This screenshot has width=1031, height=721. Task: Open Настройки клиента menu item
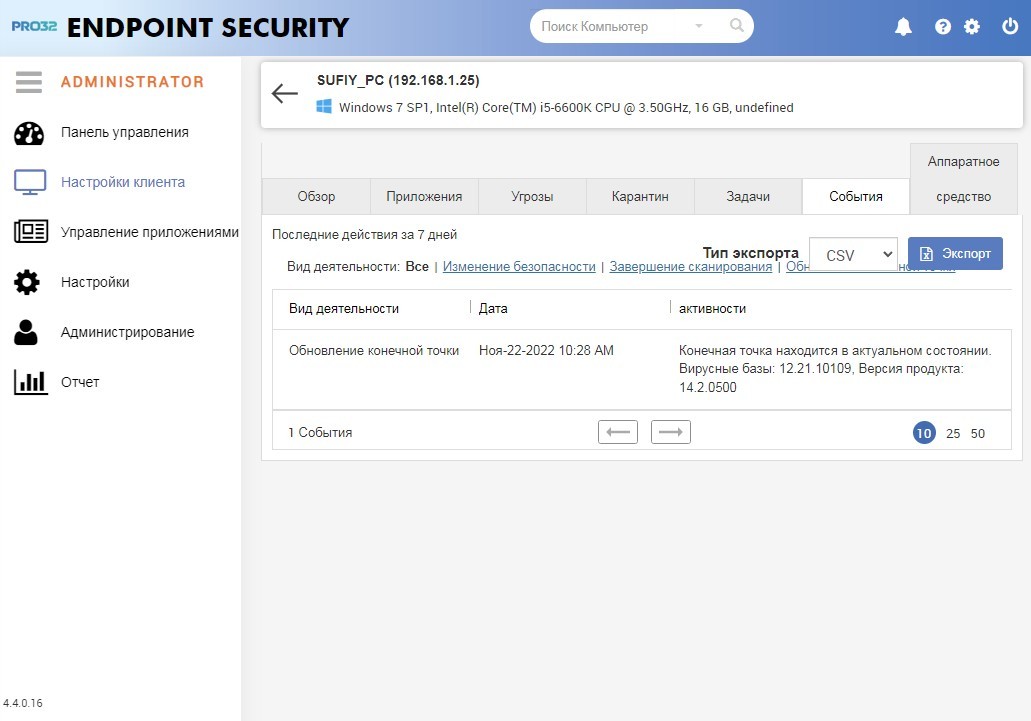click(x=122, y=182)
